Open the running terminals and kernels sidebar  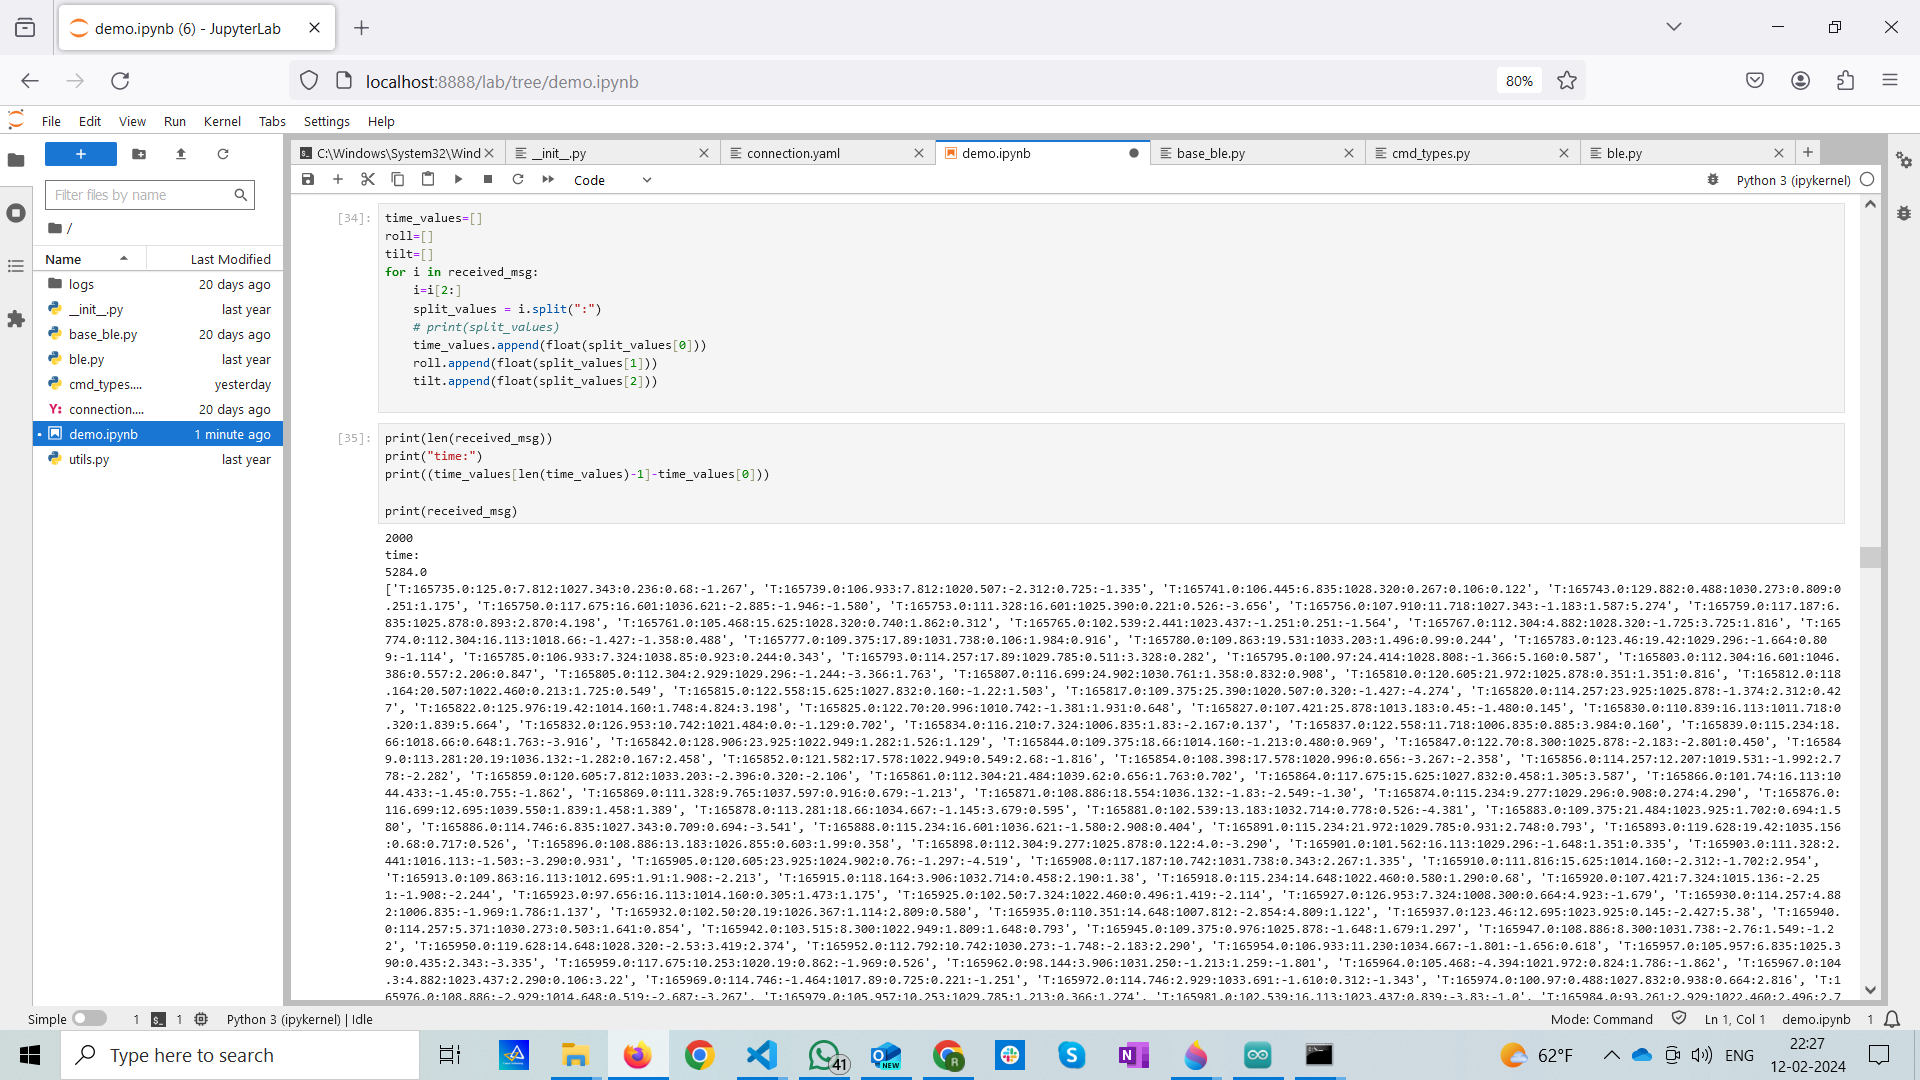(16, 213)
